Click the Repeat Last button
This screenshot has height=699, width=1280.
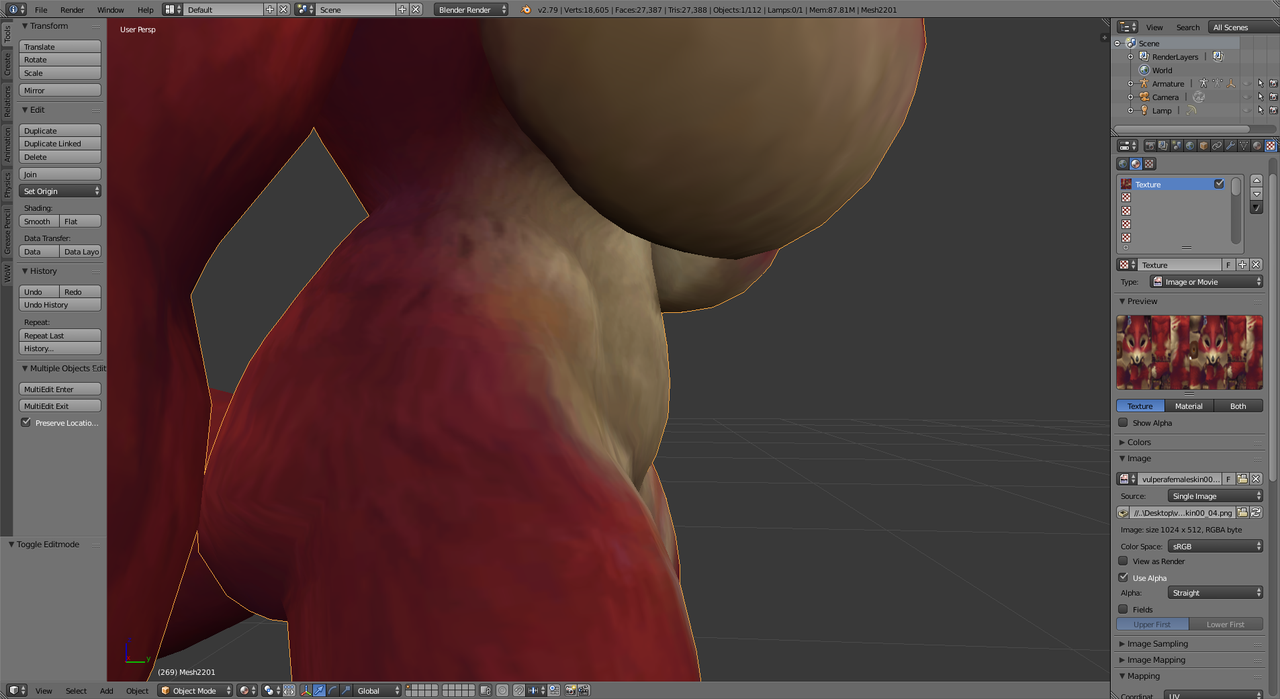[61, 336]
